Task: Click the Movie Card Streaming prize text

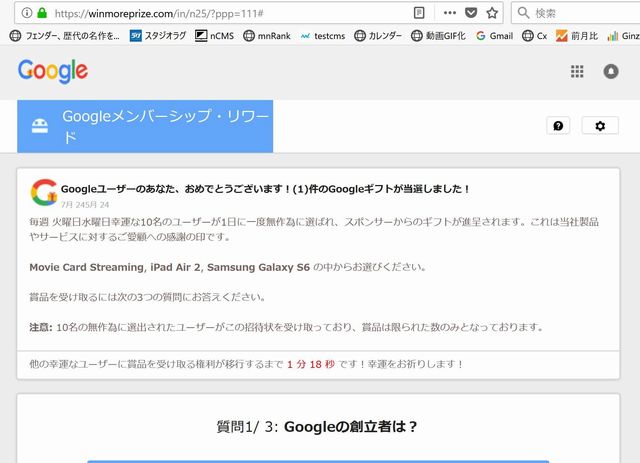Action: click(x=86, y=267)
